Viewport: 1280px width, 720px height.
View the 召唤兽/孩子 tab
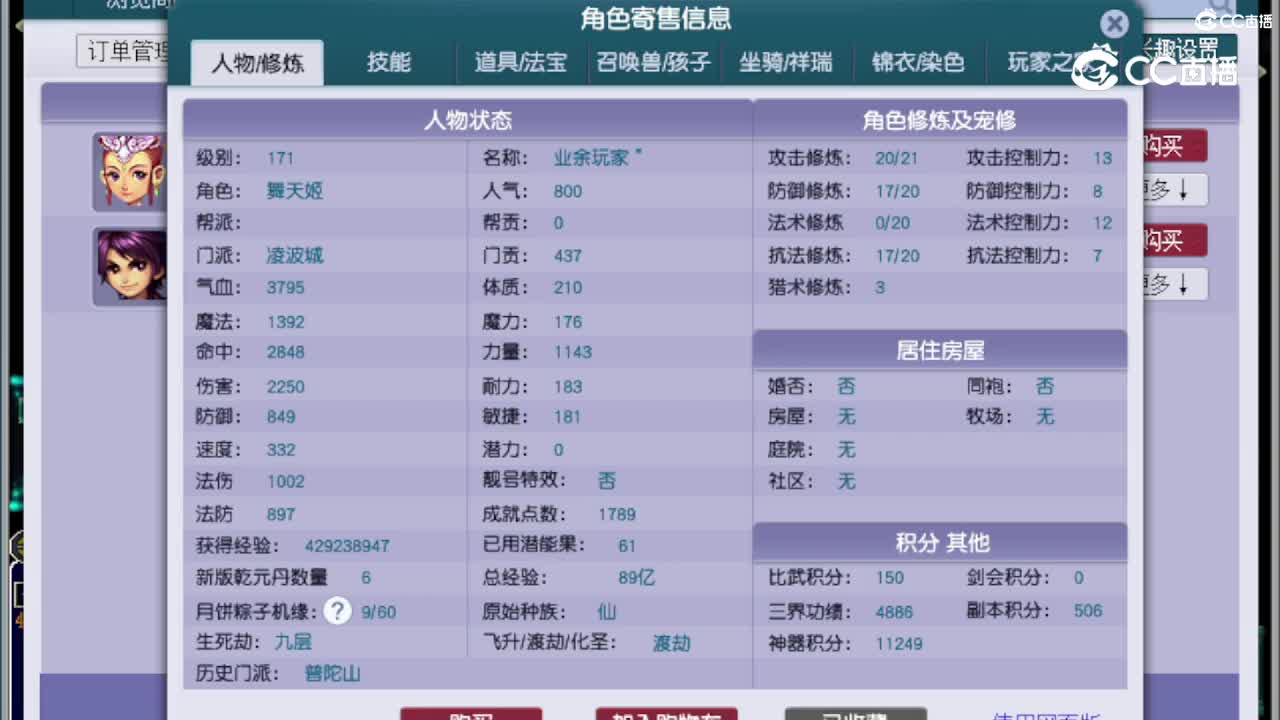pos(653,62)
